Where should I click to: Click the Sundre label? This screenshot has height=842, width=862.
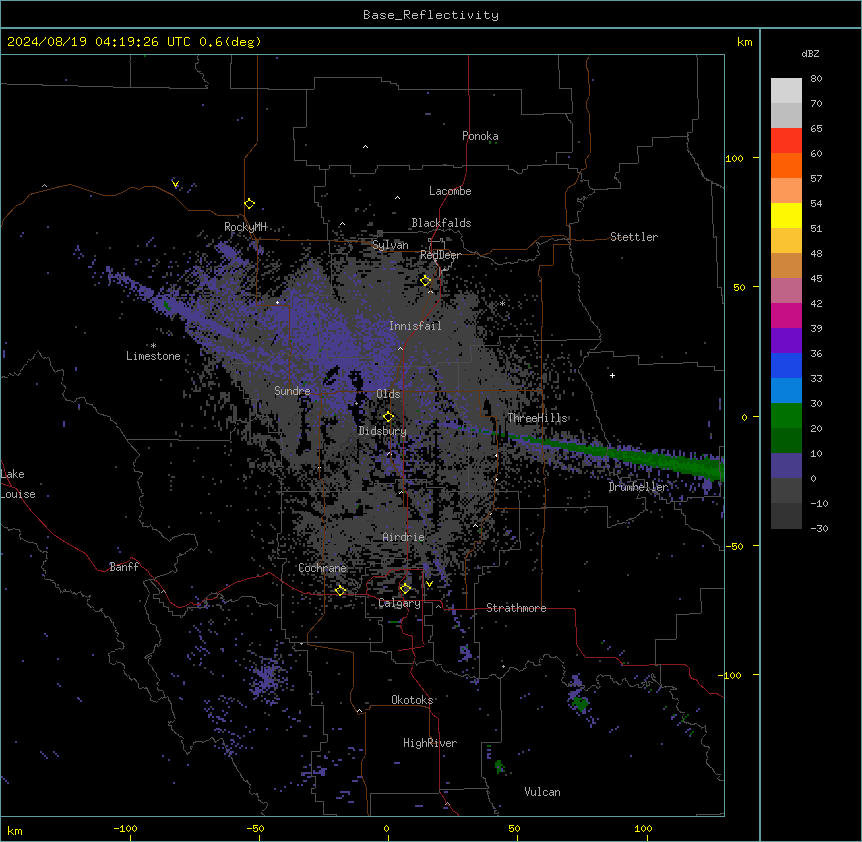coord(292,391)
